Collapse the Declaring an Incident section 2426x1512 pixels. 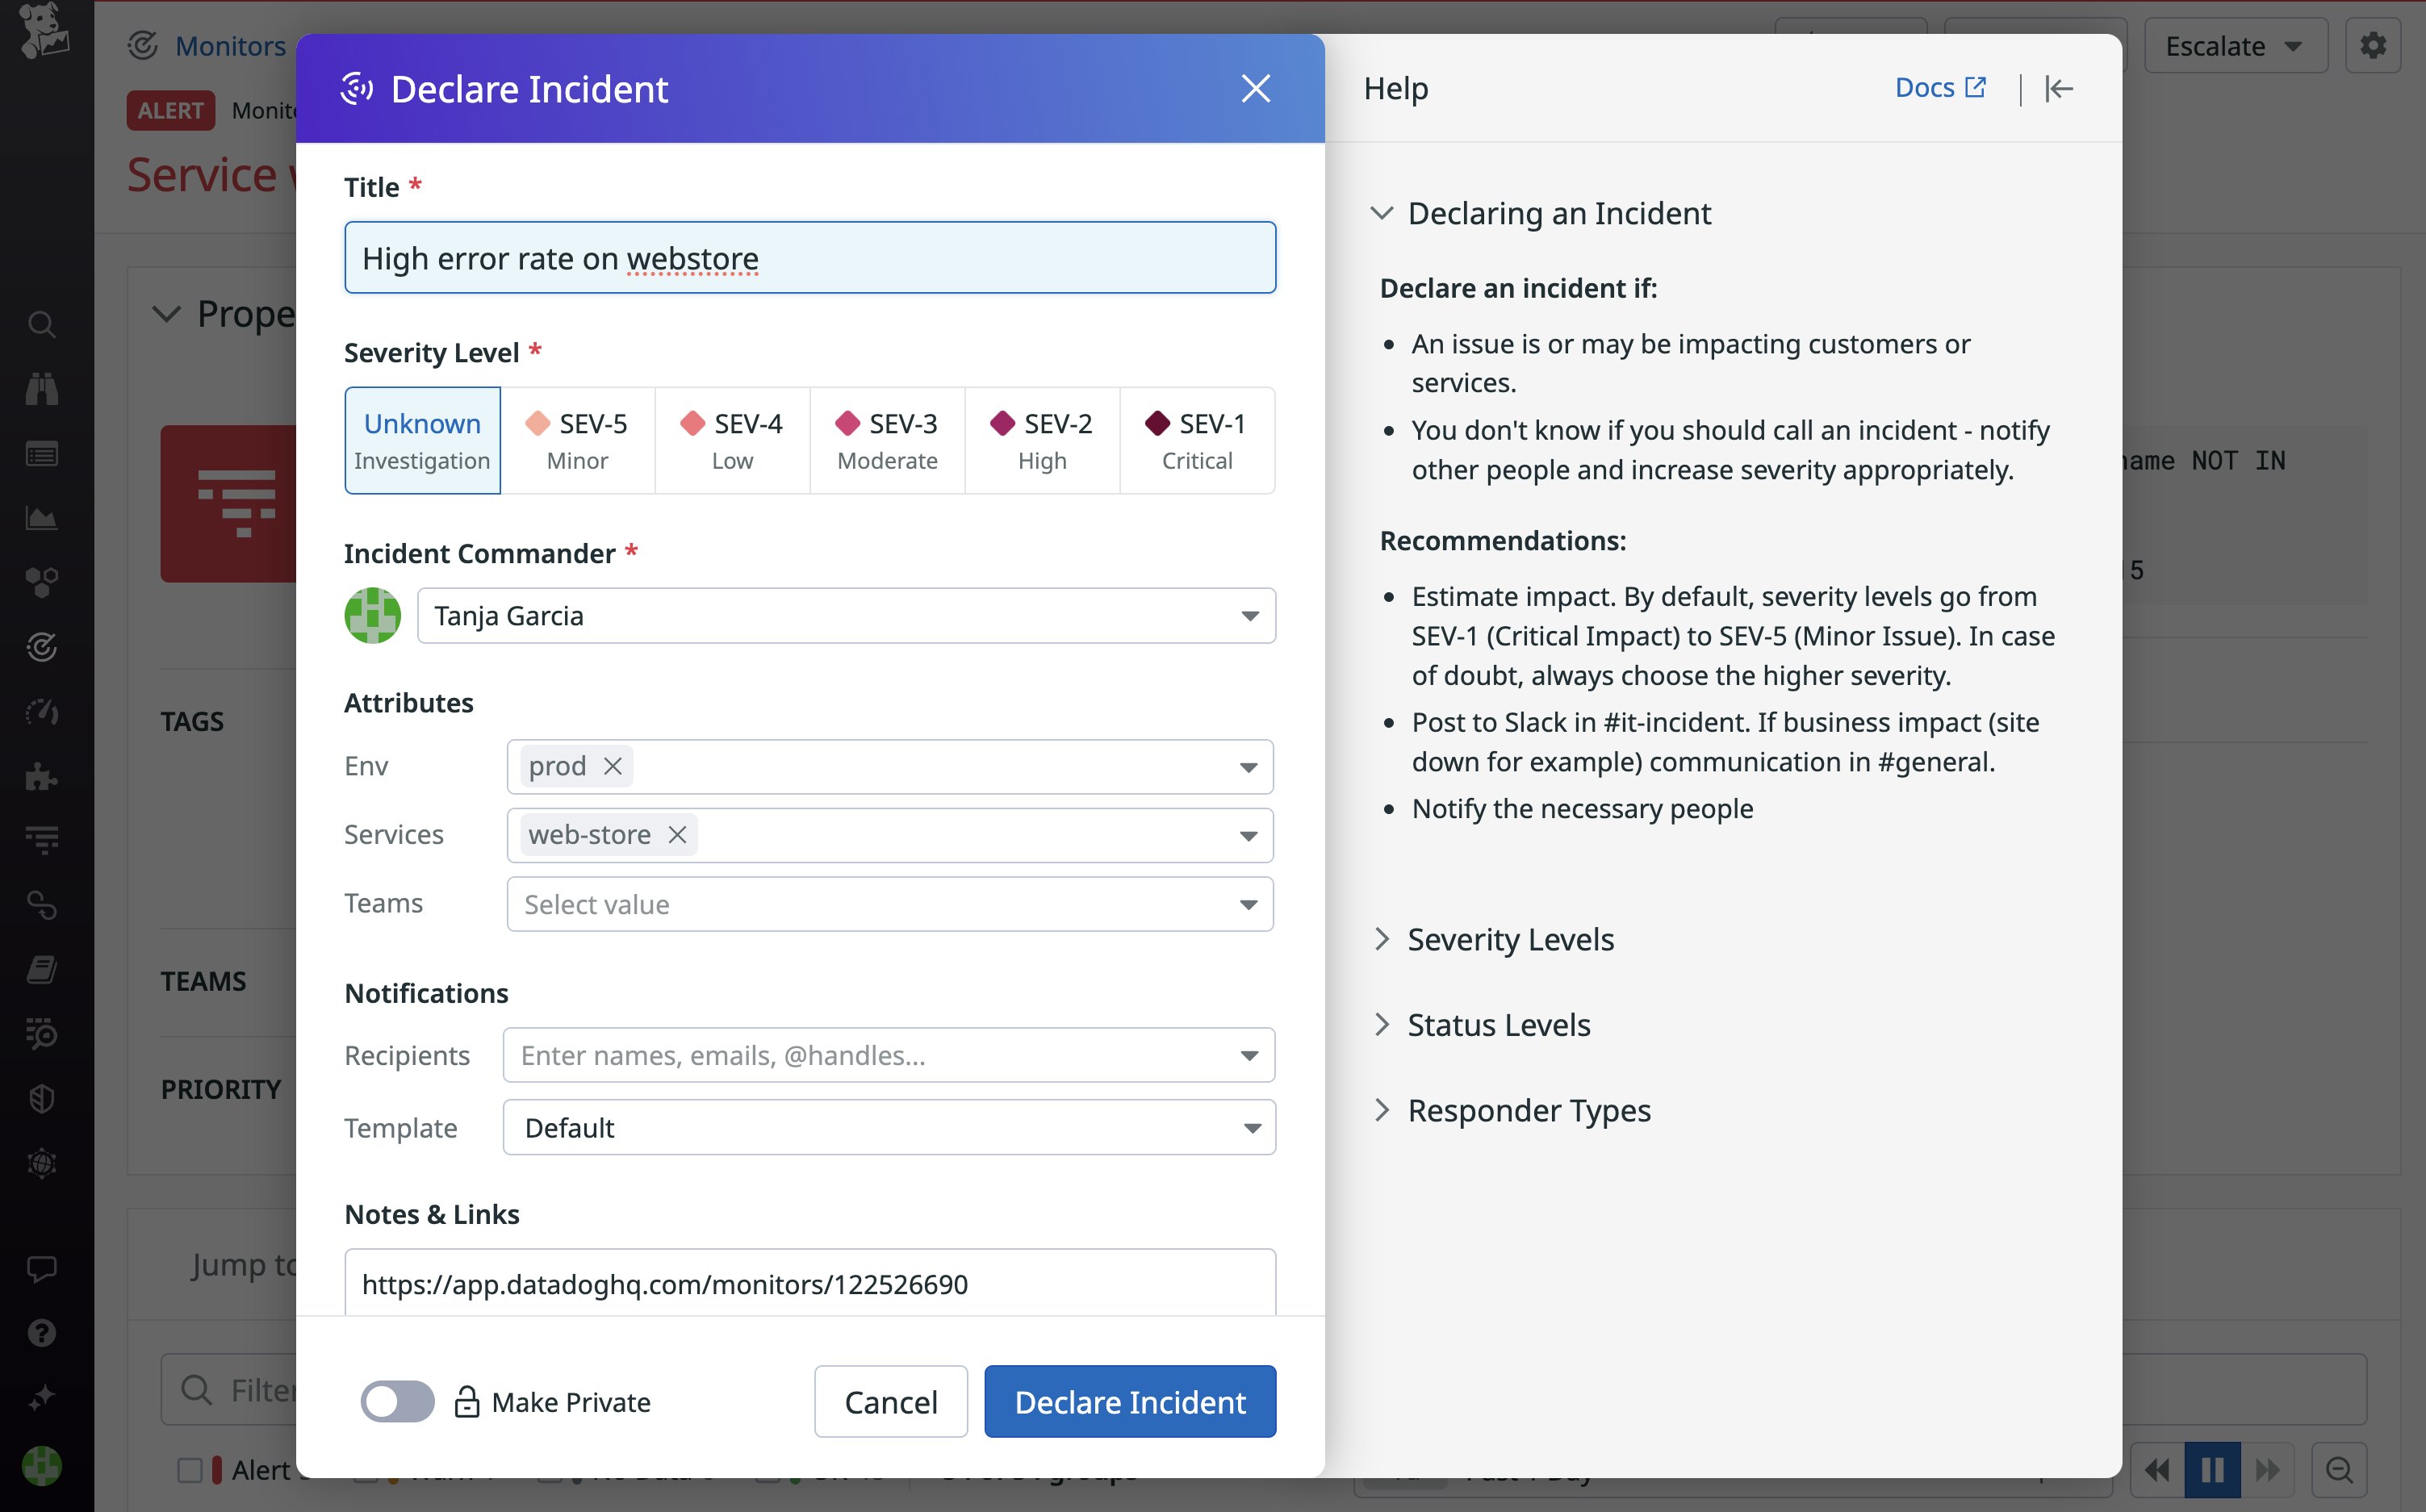[x=1383, y=213]
